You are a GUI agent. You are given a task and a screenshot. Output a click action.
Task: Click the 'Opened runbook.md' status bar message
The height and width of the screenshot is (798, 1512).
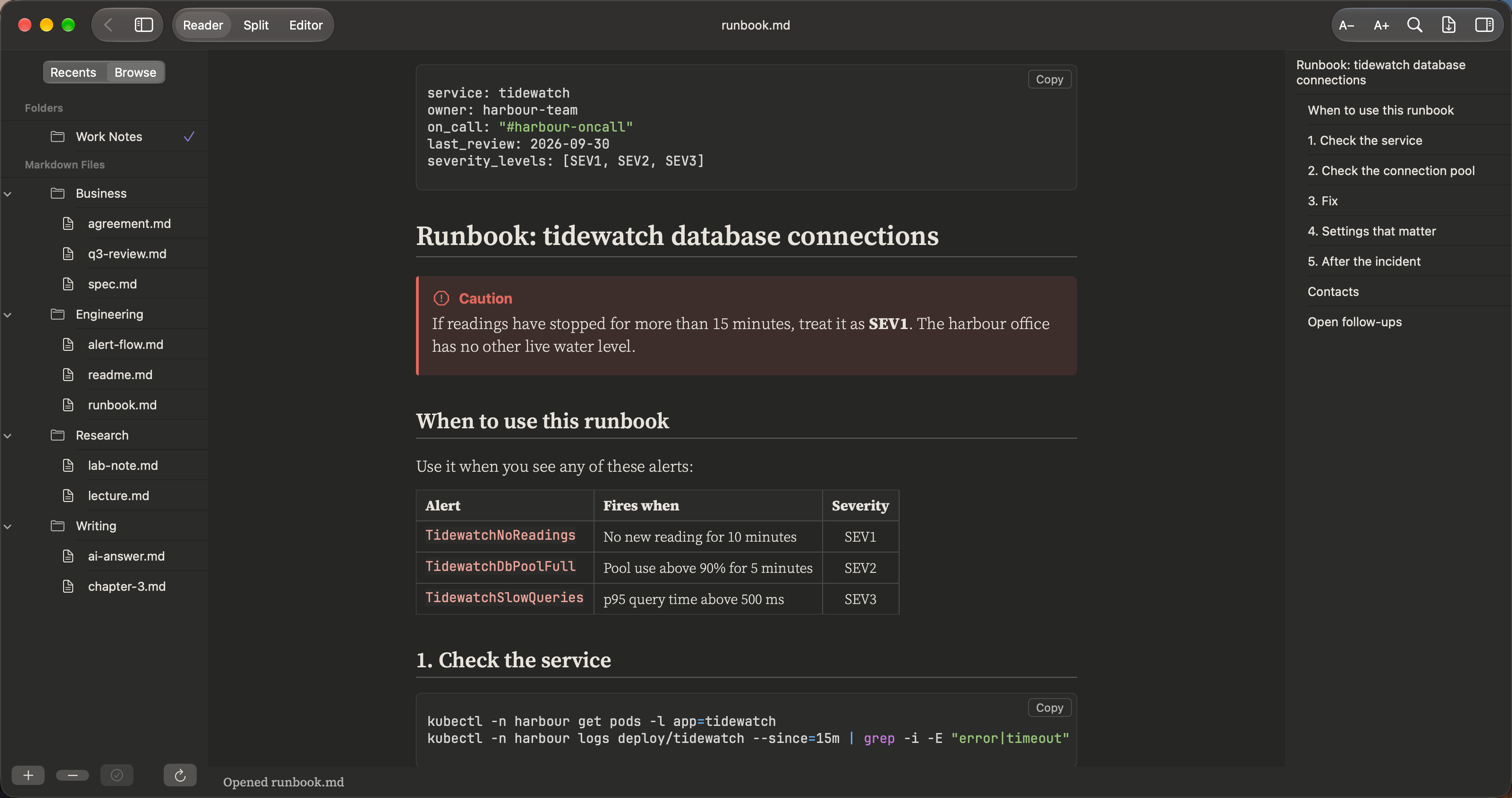coord(284,782)
